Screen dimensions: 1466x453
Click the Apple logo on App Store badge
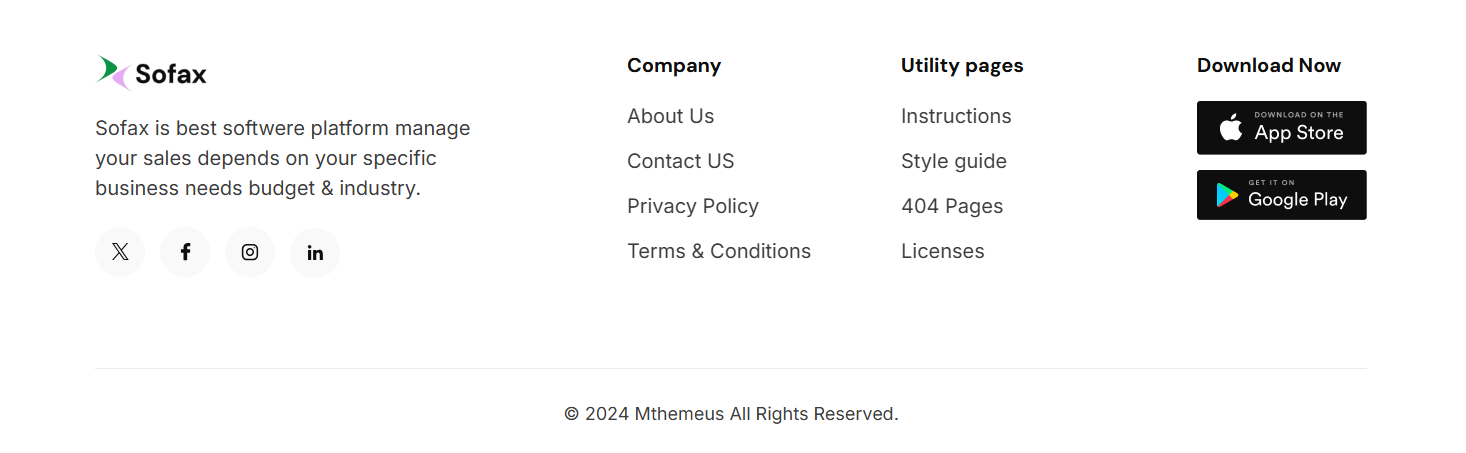coord(1231,128)
